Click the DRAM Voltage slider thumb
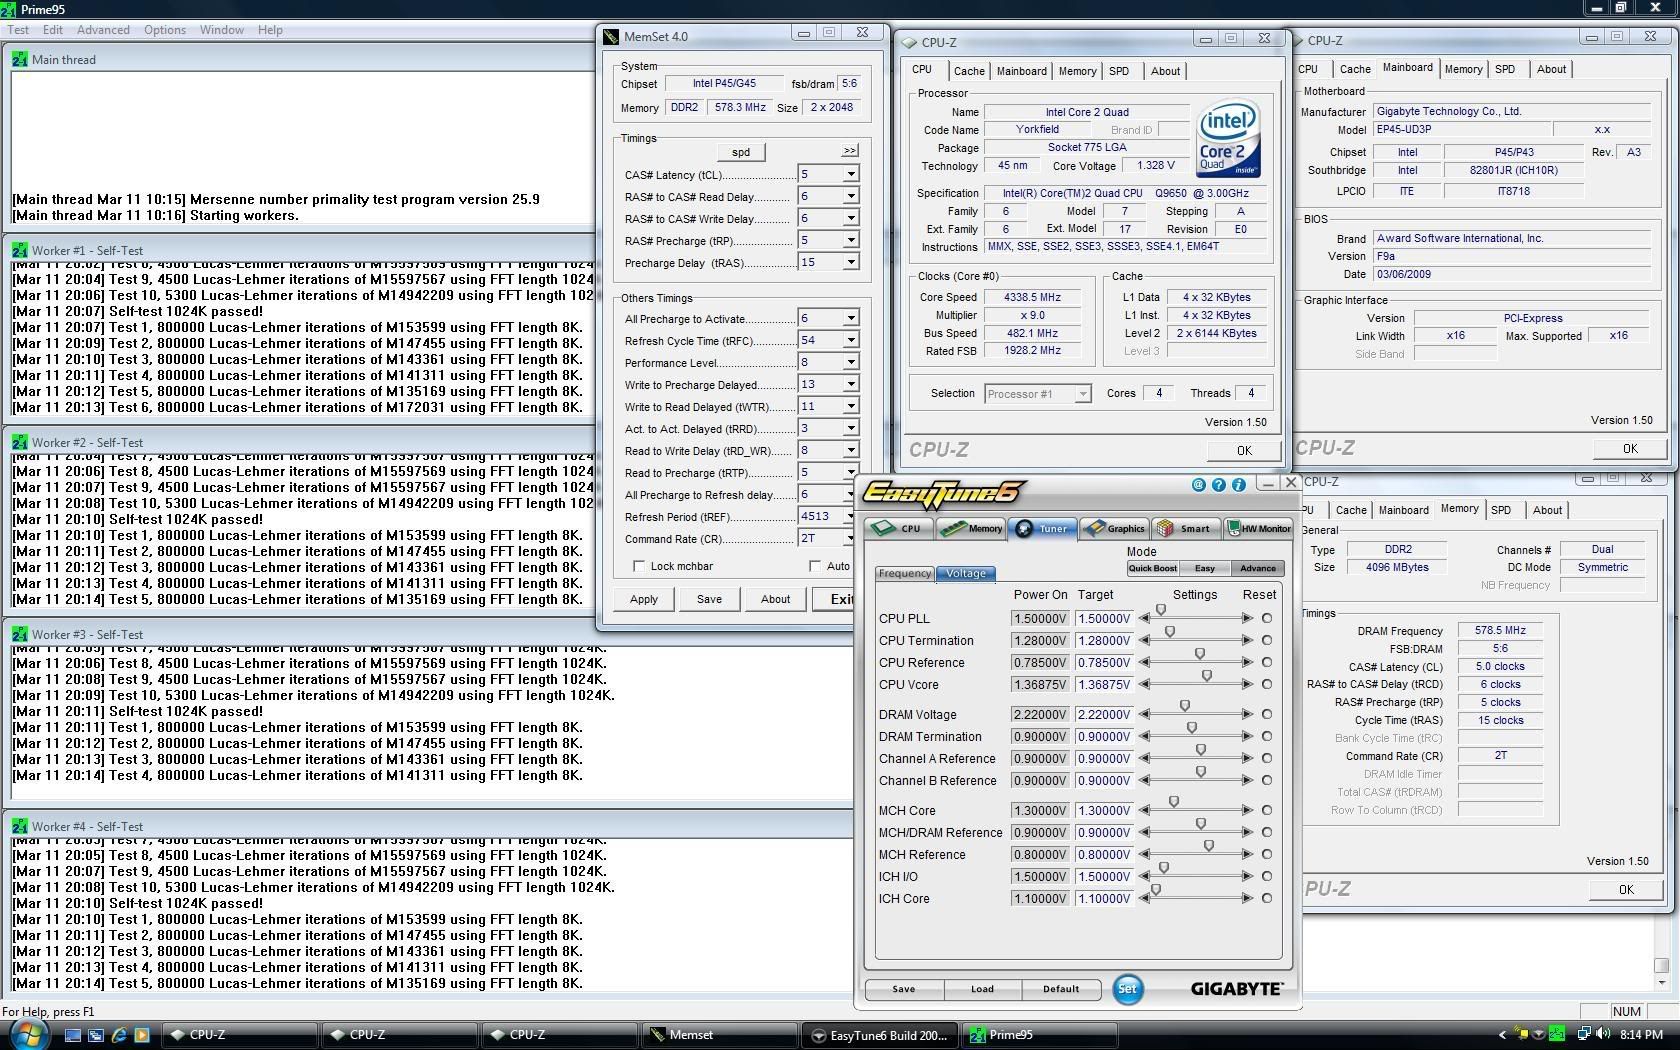The image size is (1680, 1050). point(1185,707)
